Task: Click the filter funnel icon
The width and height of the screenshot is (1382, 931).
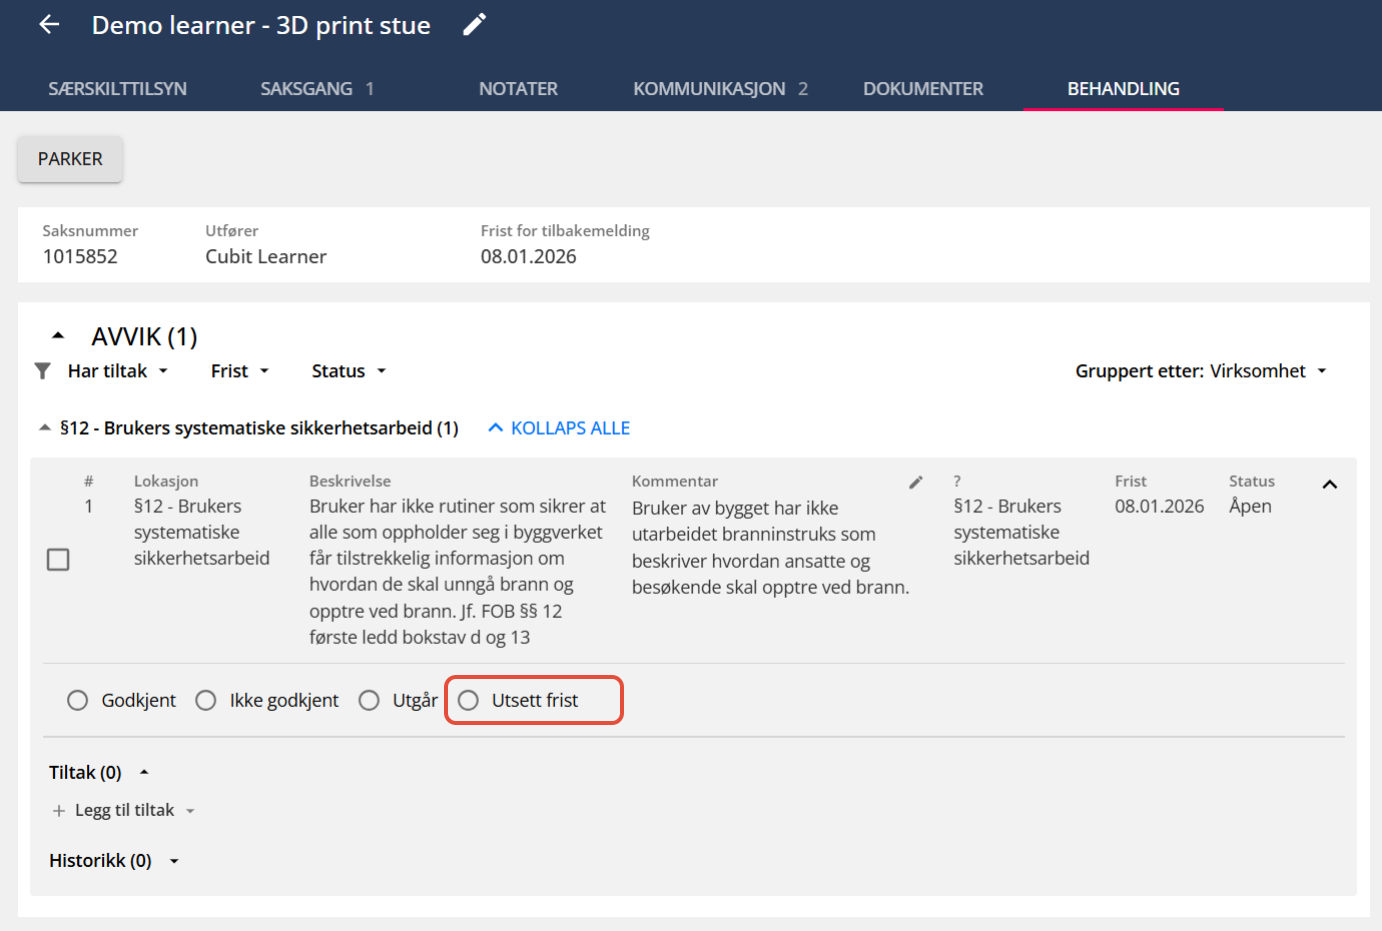Action: [42, 371]
